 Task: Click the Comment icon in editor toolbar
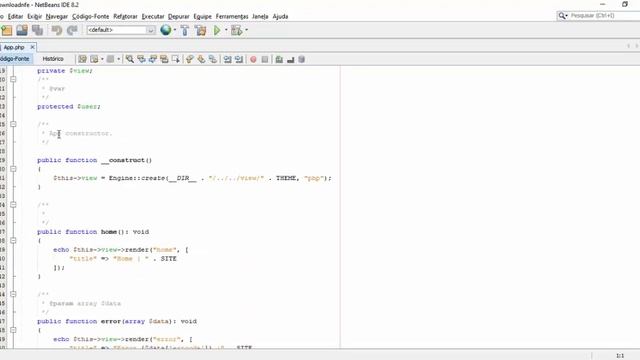point(279,60)
